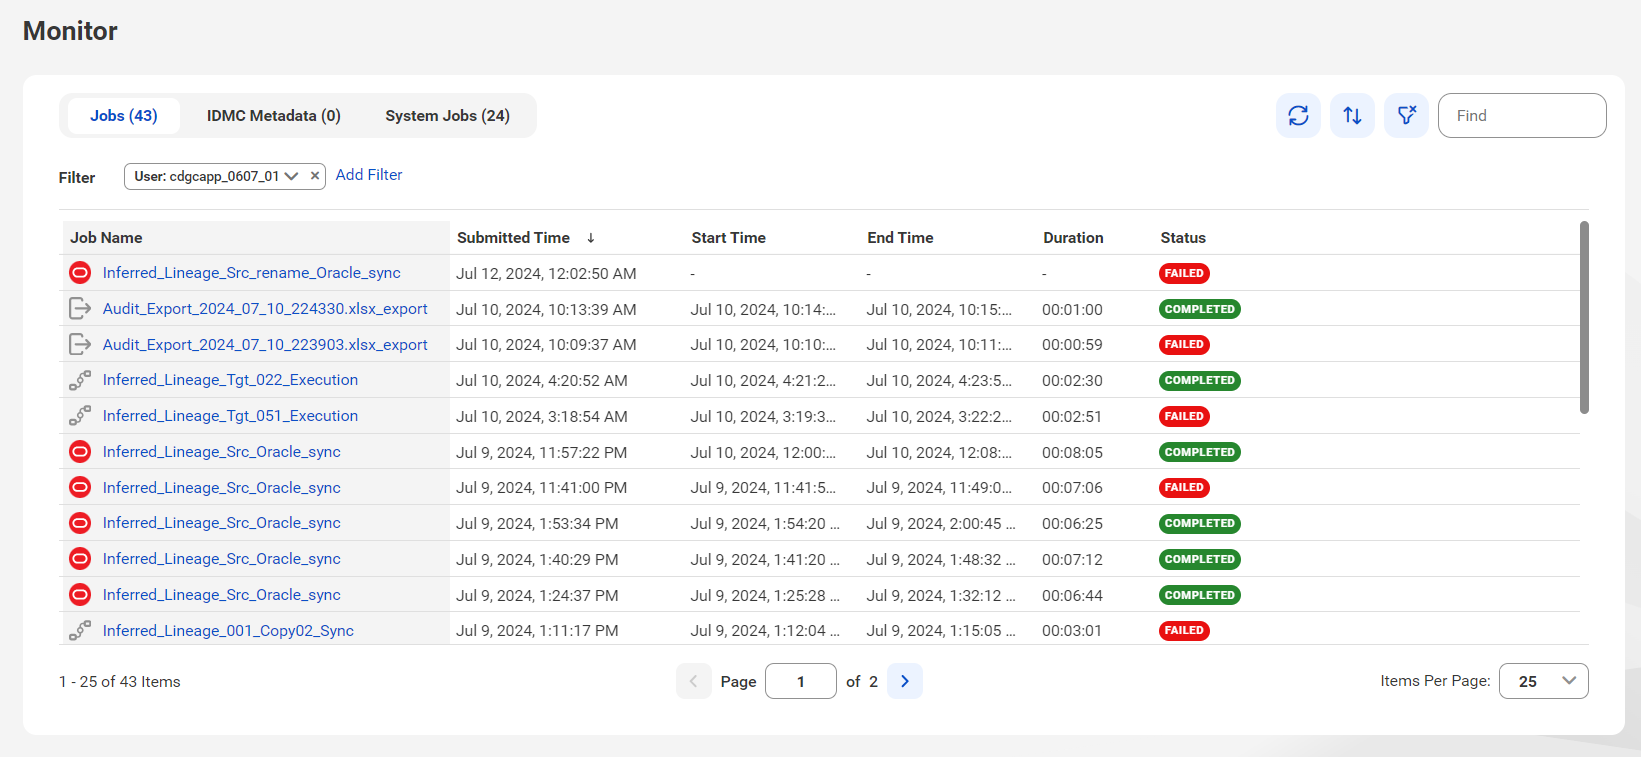Screen dimensions: 1641x757
Task: Open Inferred_Lineage_Src_Oracle_sync submitted 11:57:22 PM
Action: [x=222, y=452]
